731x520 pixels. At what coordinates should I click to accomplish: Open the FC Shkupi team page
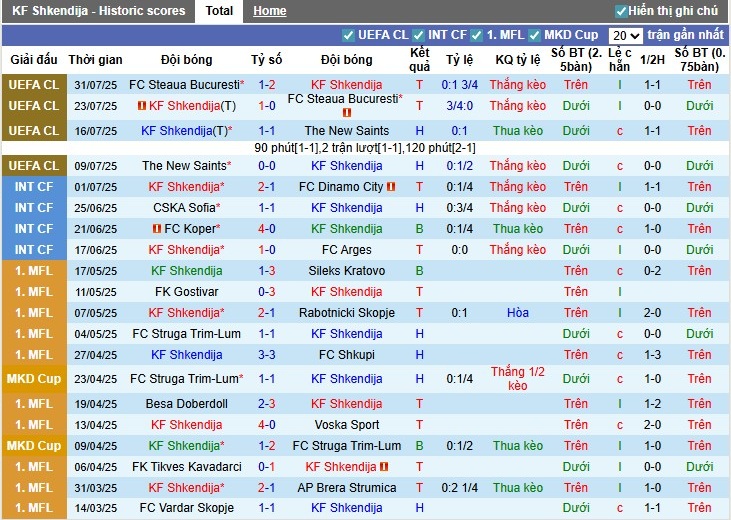coord(346,355)
